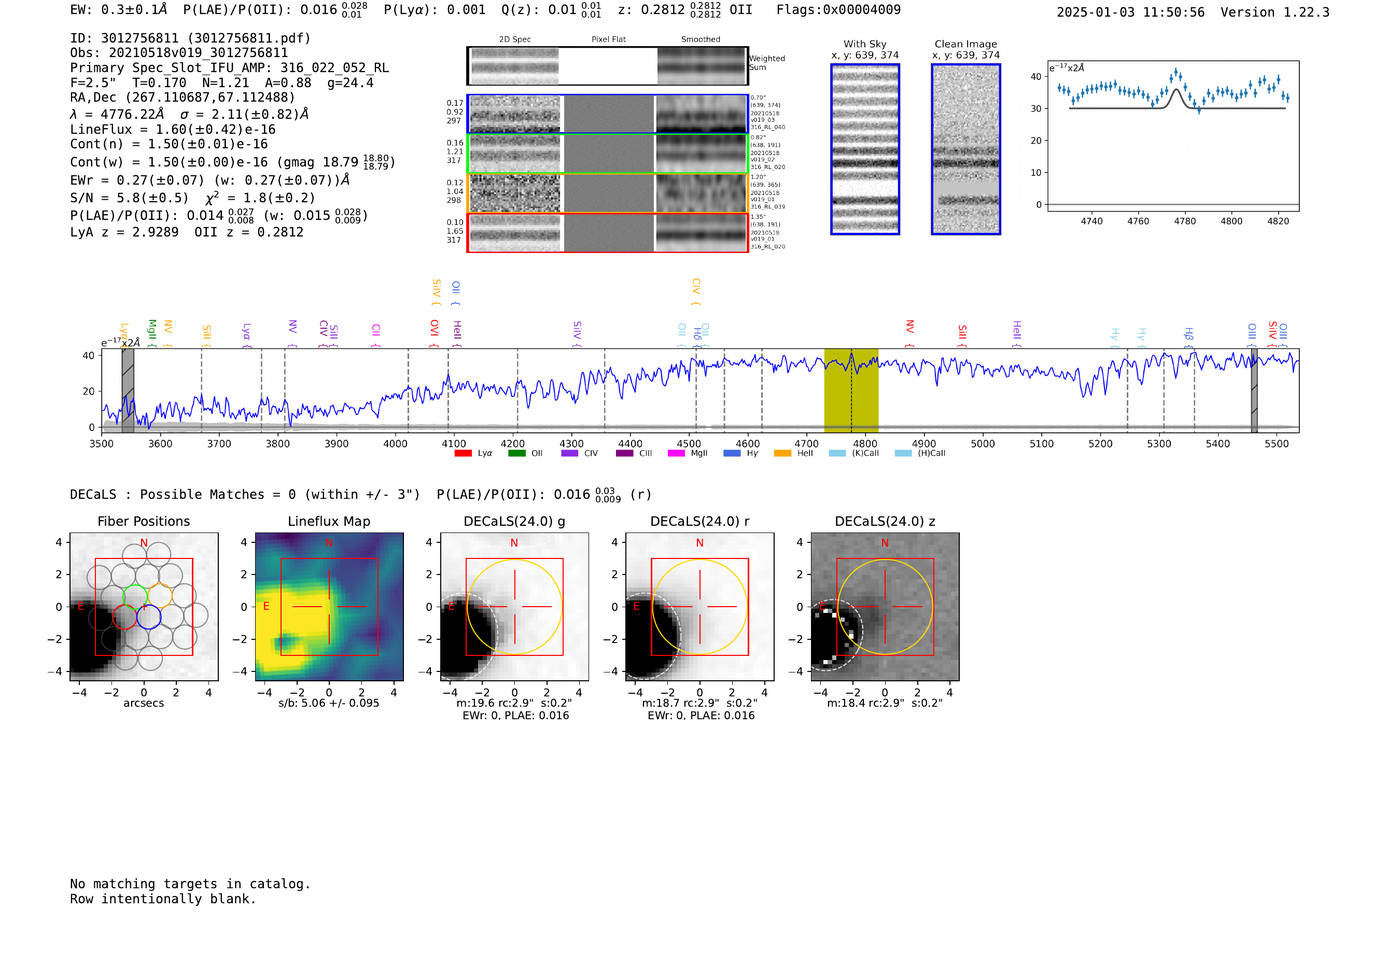Viewport: 1400px width, 953px height.
Task: Click 'No matching targets in catalog.' message
Action: (x=190, y=884)
